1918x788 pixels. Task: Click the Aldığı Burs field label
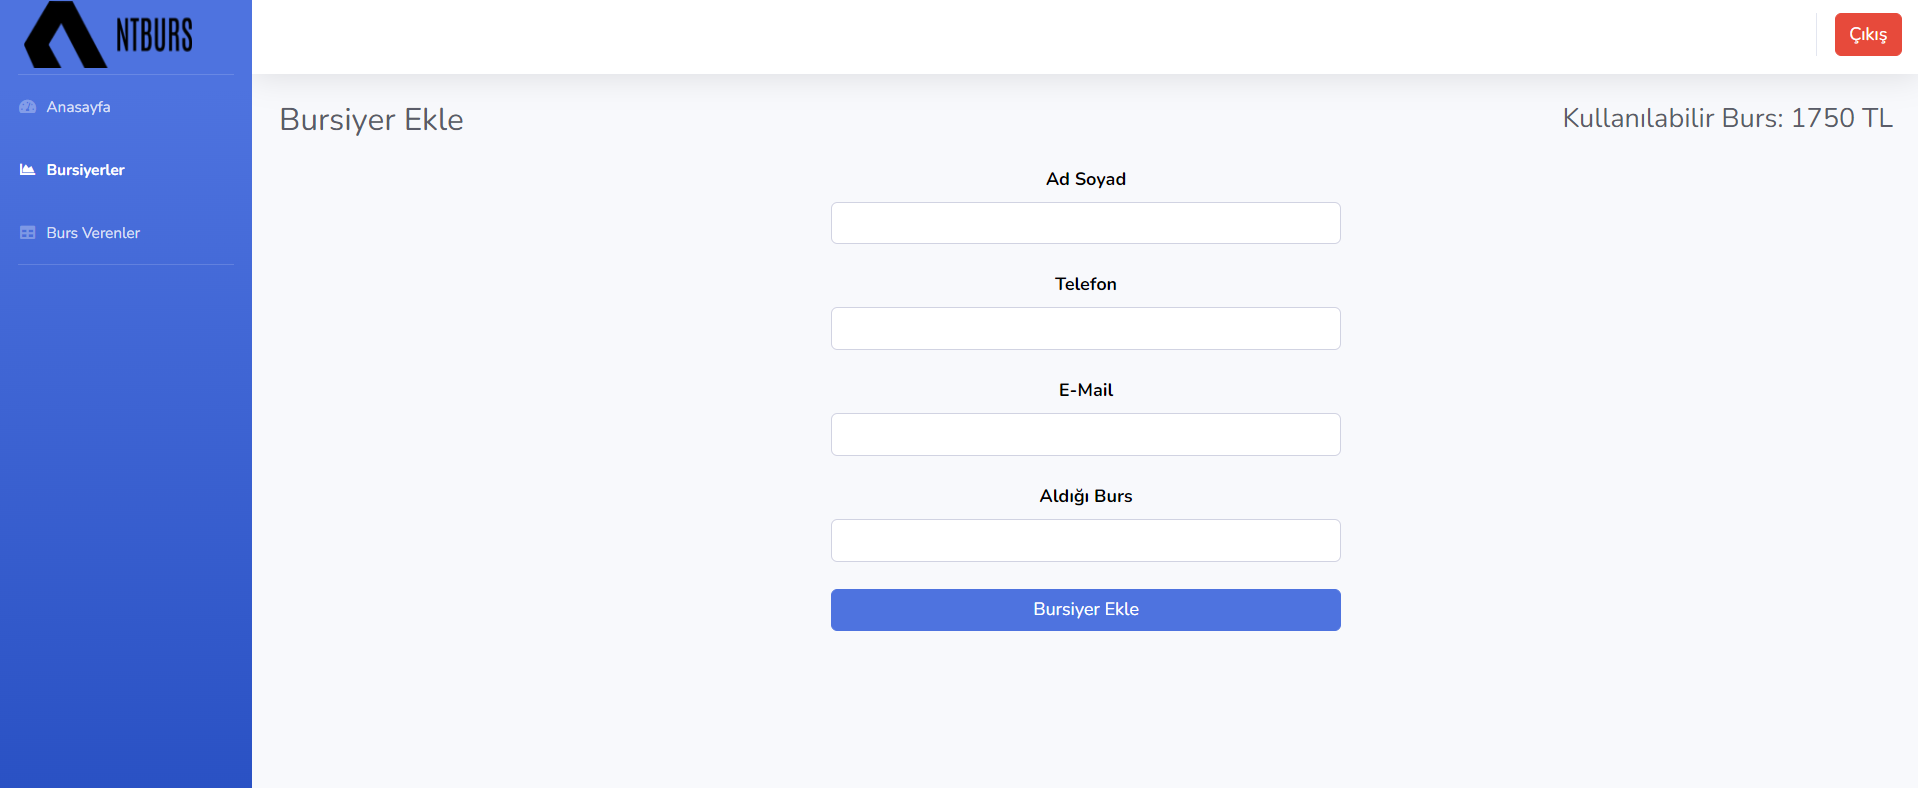1085,496
